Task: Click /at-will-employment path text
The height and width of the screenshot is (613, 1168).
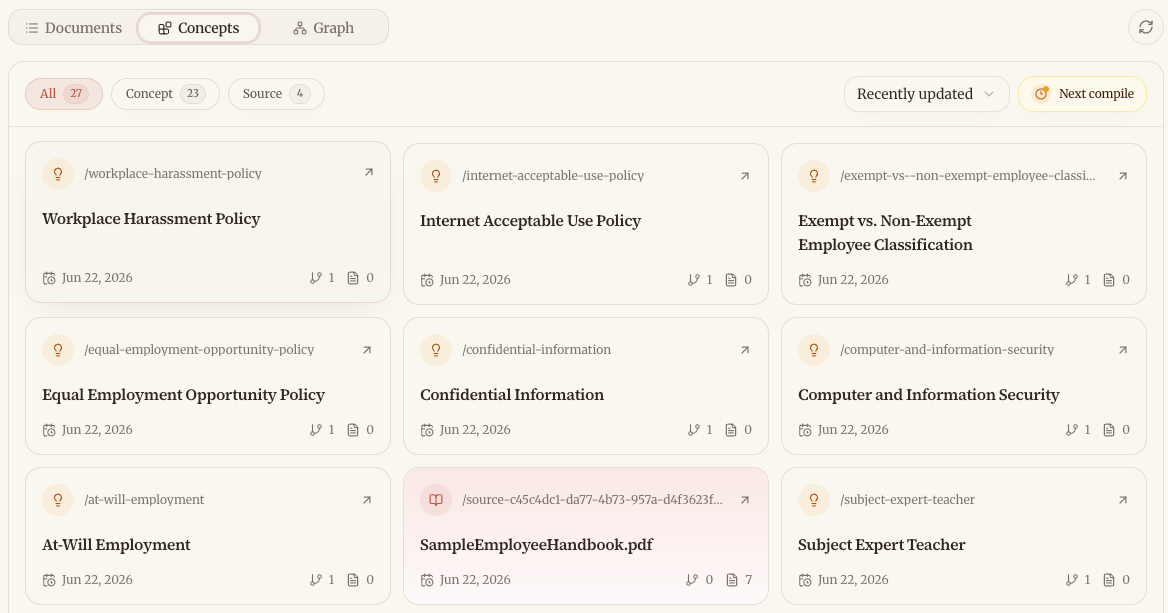Action: point(144,500)
